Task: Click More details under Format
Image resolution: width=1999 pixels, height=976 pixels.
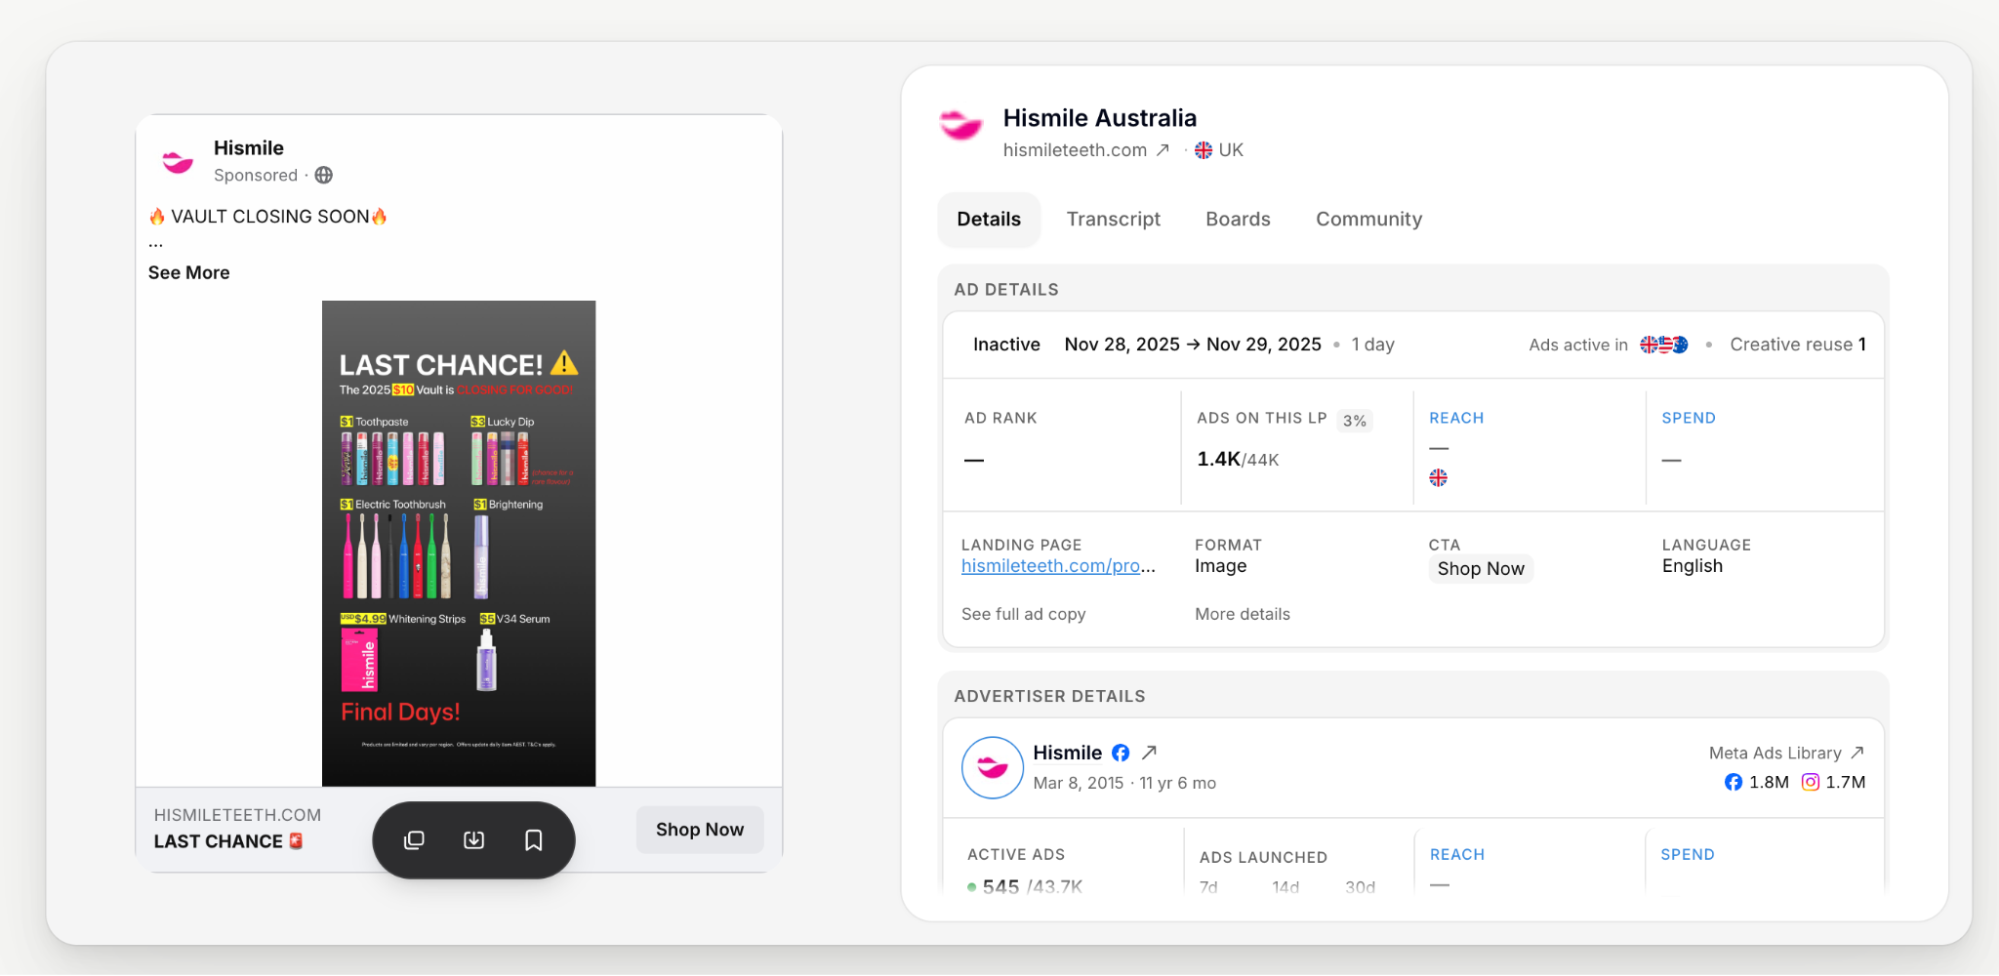Action: pos(1242,614)
